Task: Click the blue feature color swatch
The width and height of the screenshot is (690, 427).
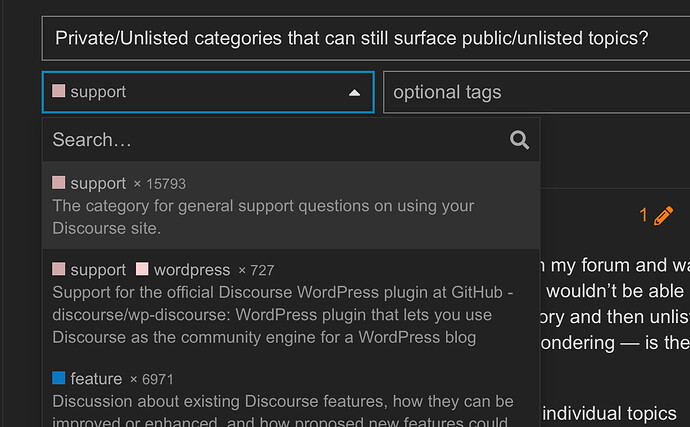Action: click(59, 378)
